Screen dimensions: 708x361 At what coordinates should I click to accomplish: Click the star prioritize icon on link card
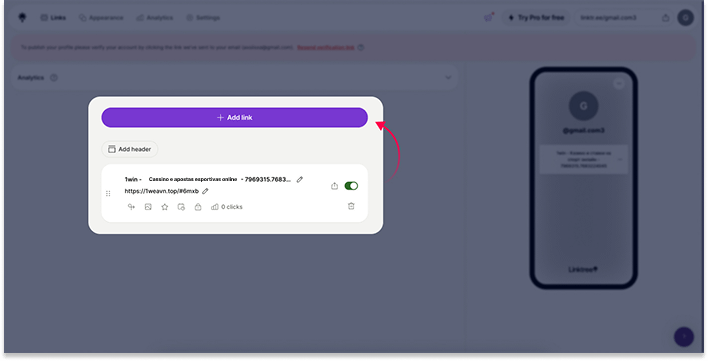click(165, 207)
